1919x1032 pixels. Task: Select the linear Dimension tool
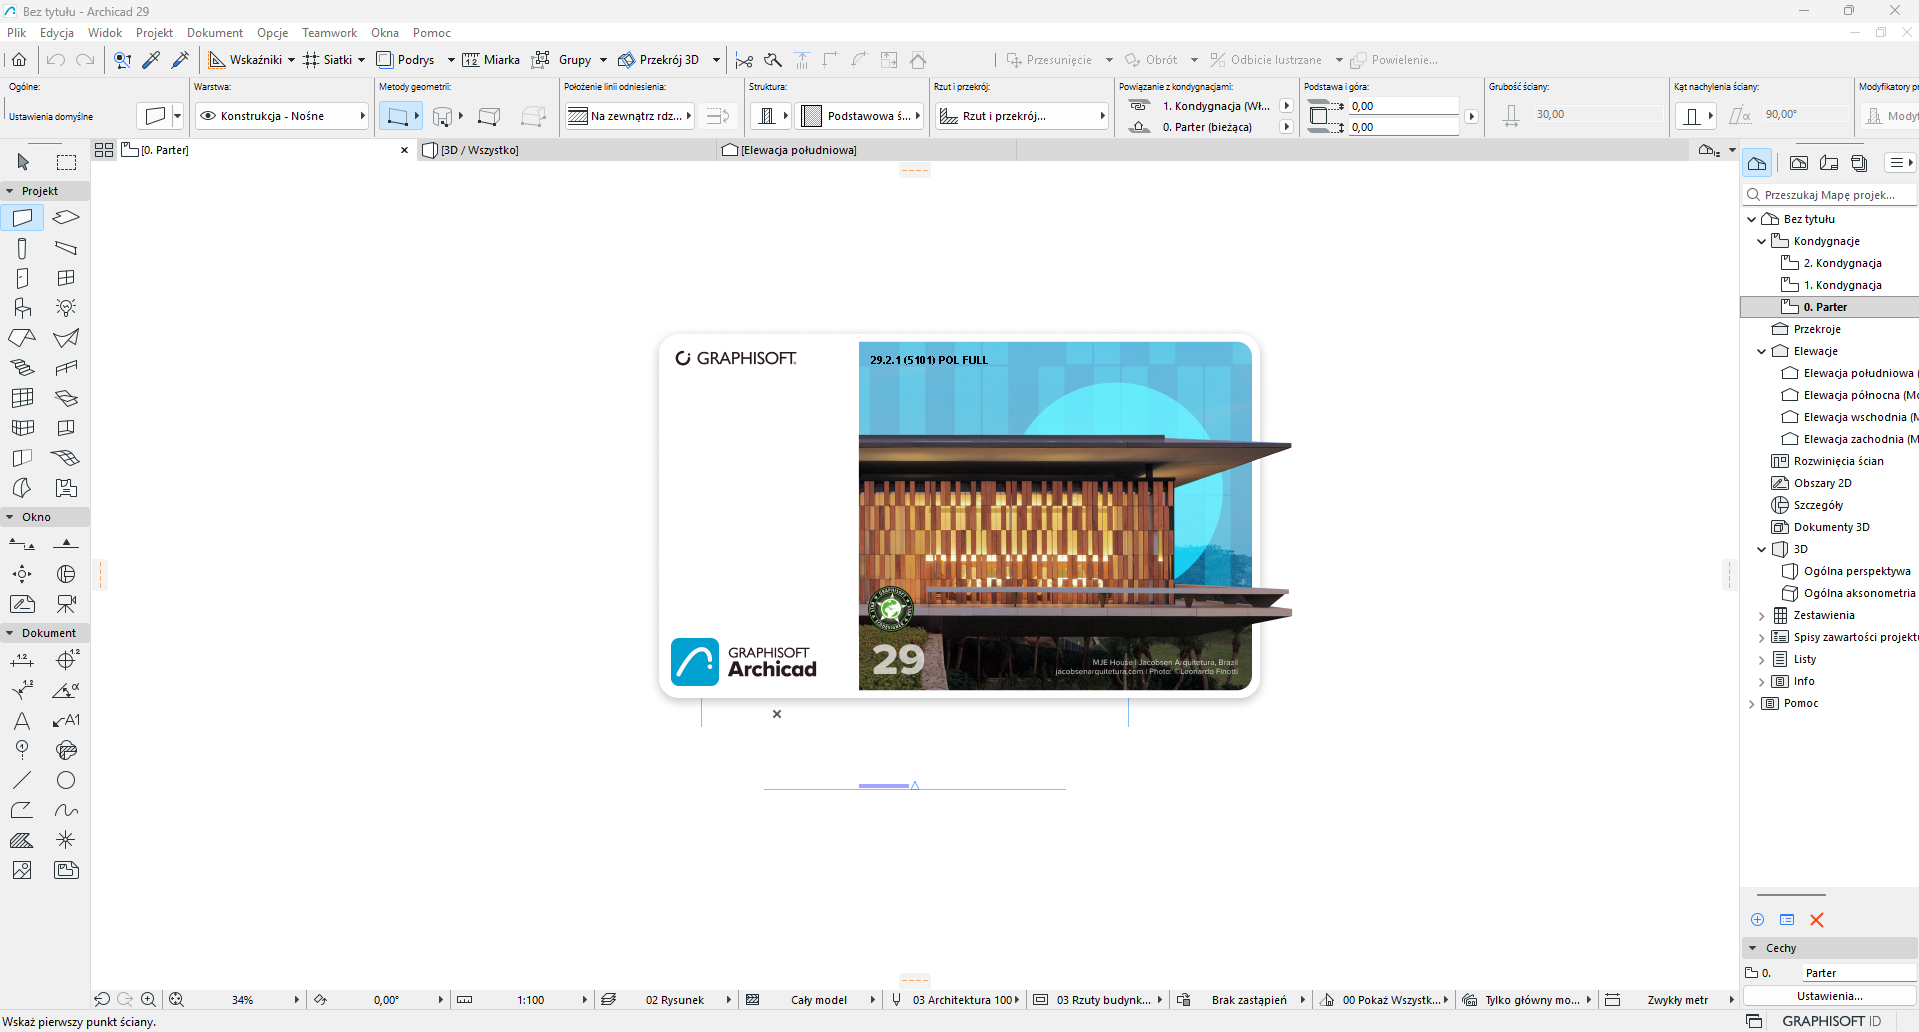(x=22, y=660)
